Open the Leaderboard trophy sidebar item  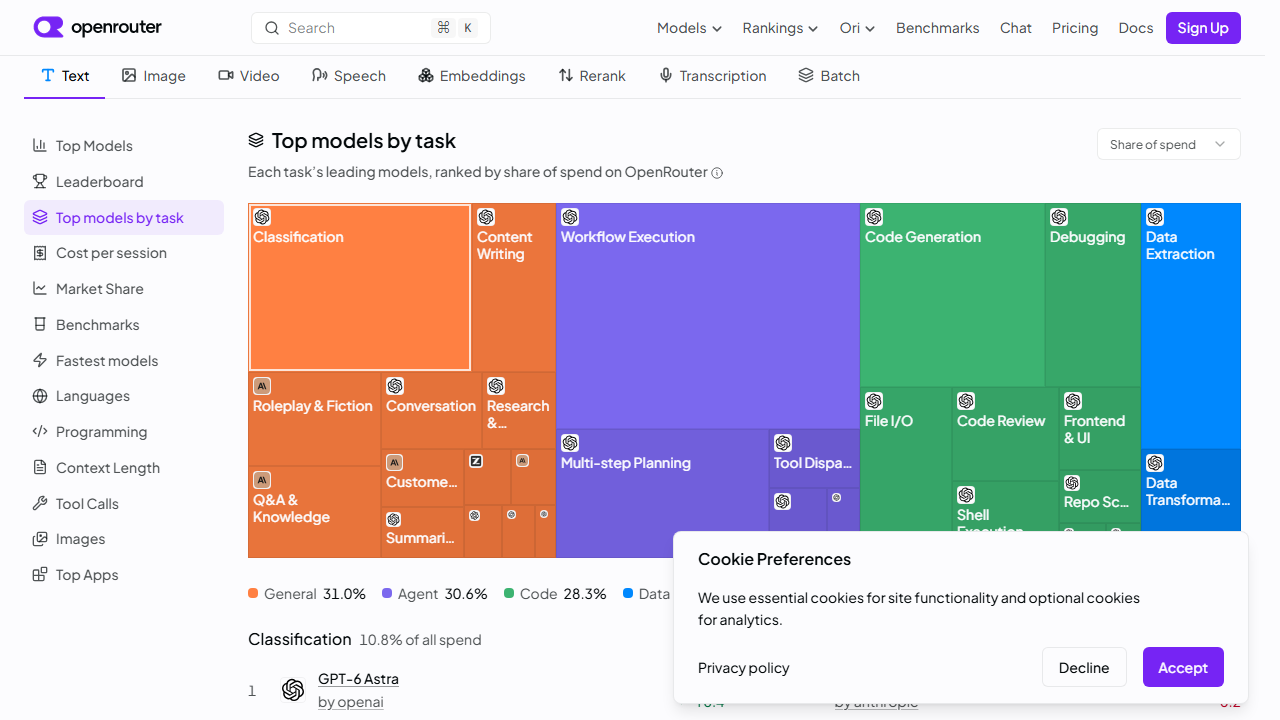pos(40,181)
